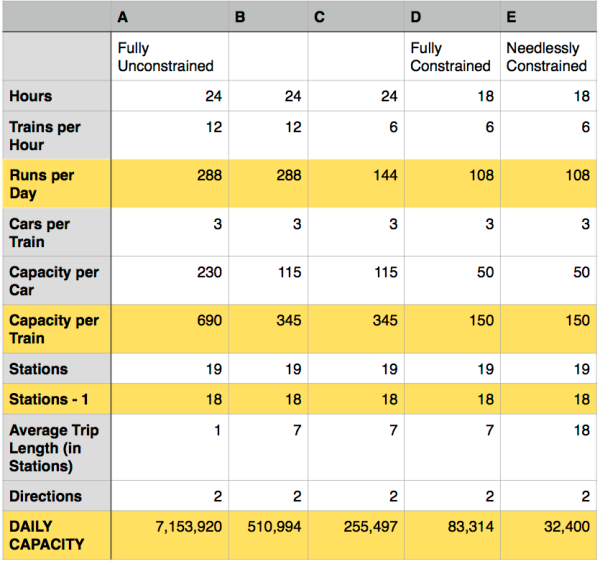Image resolution: width=600 pixels, height=564 pixels.
Task: Click Runs per Day value 288 in column B
Action: point(289,175)
